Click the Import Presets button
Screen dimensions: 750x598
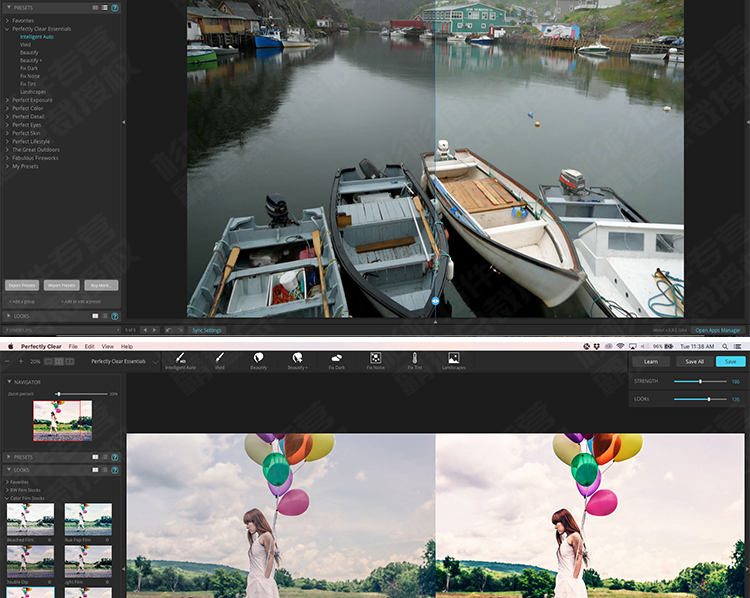[x=62, y=286]
